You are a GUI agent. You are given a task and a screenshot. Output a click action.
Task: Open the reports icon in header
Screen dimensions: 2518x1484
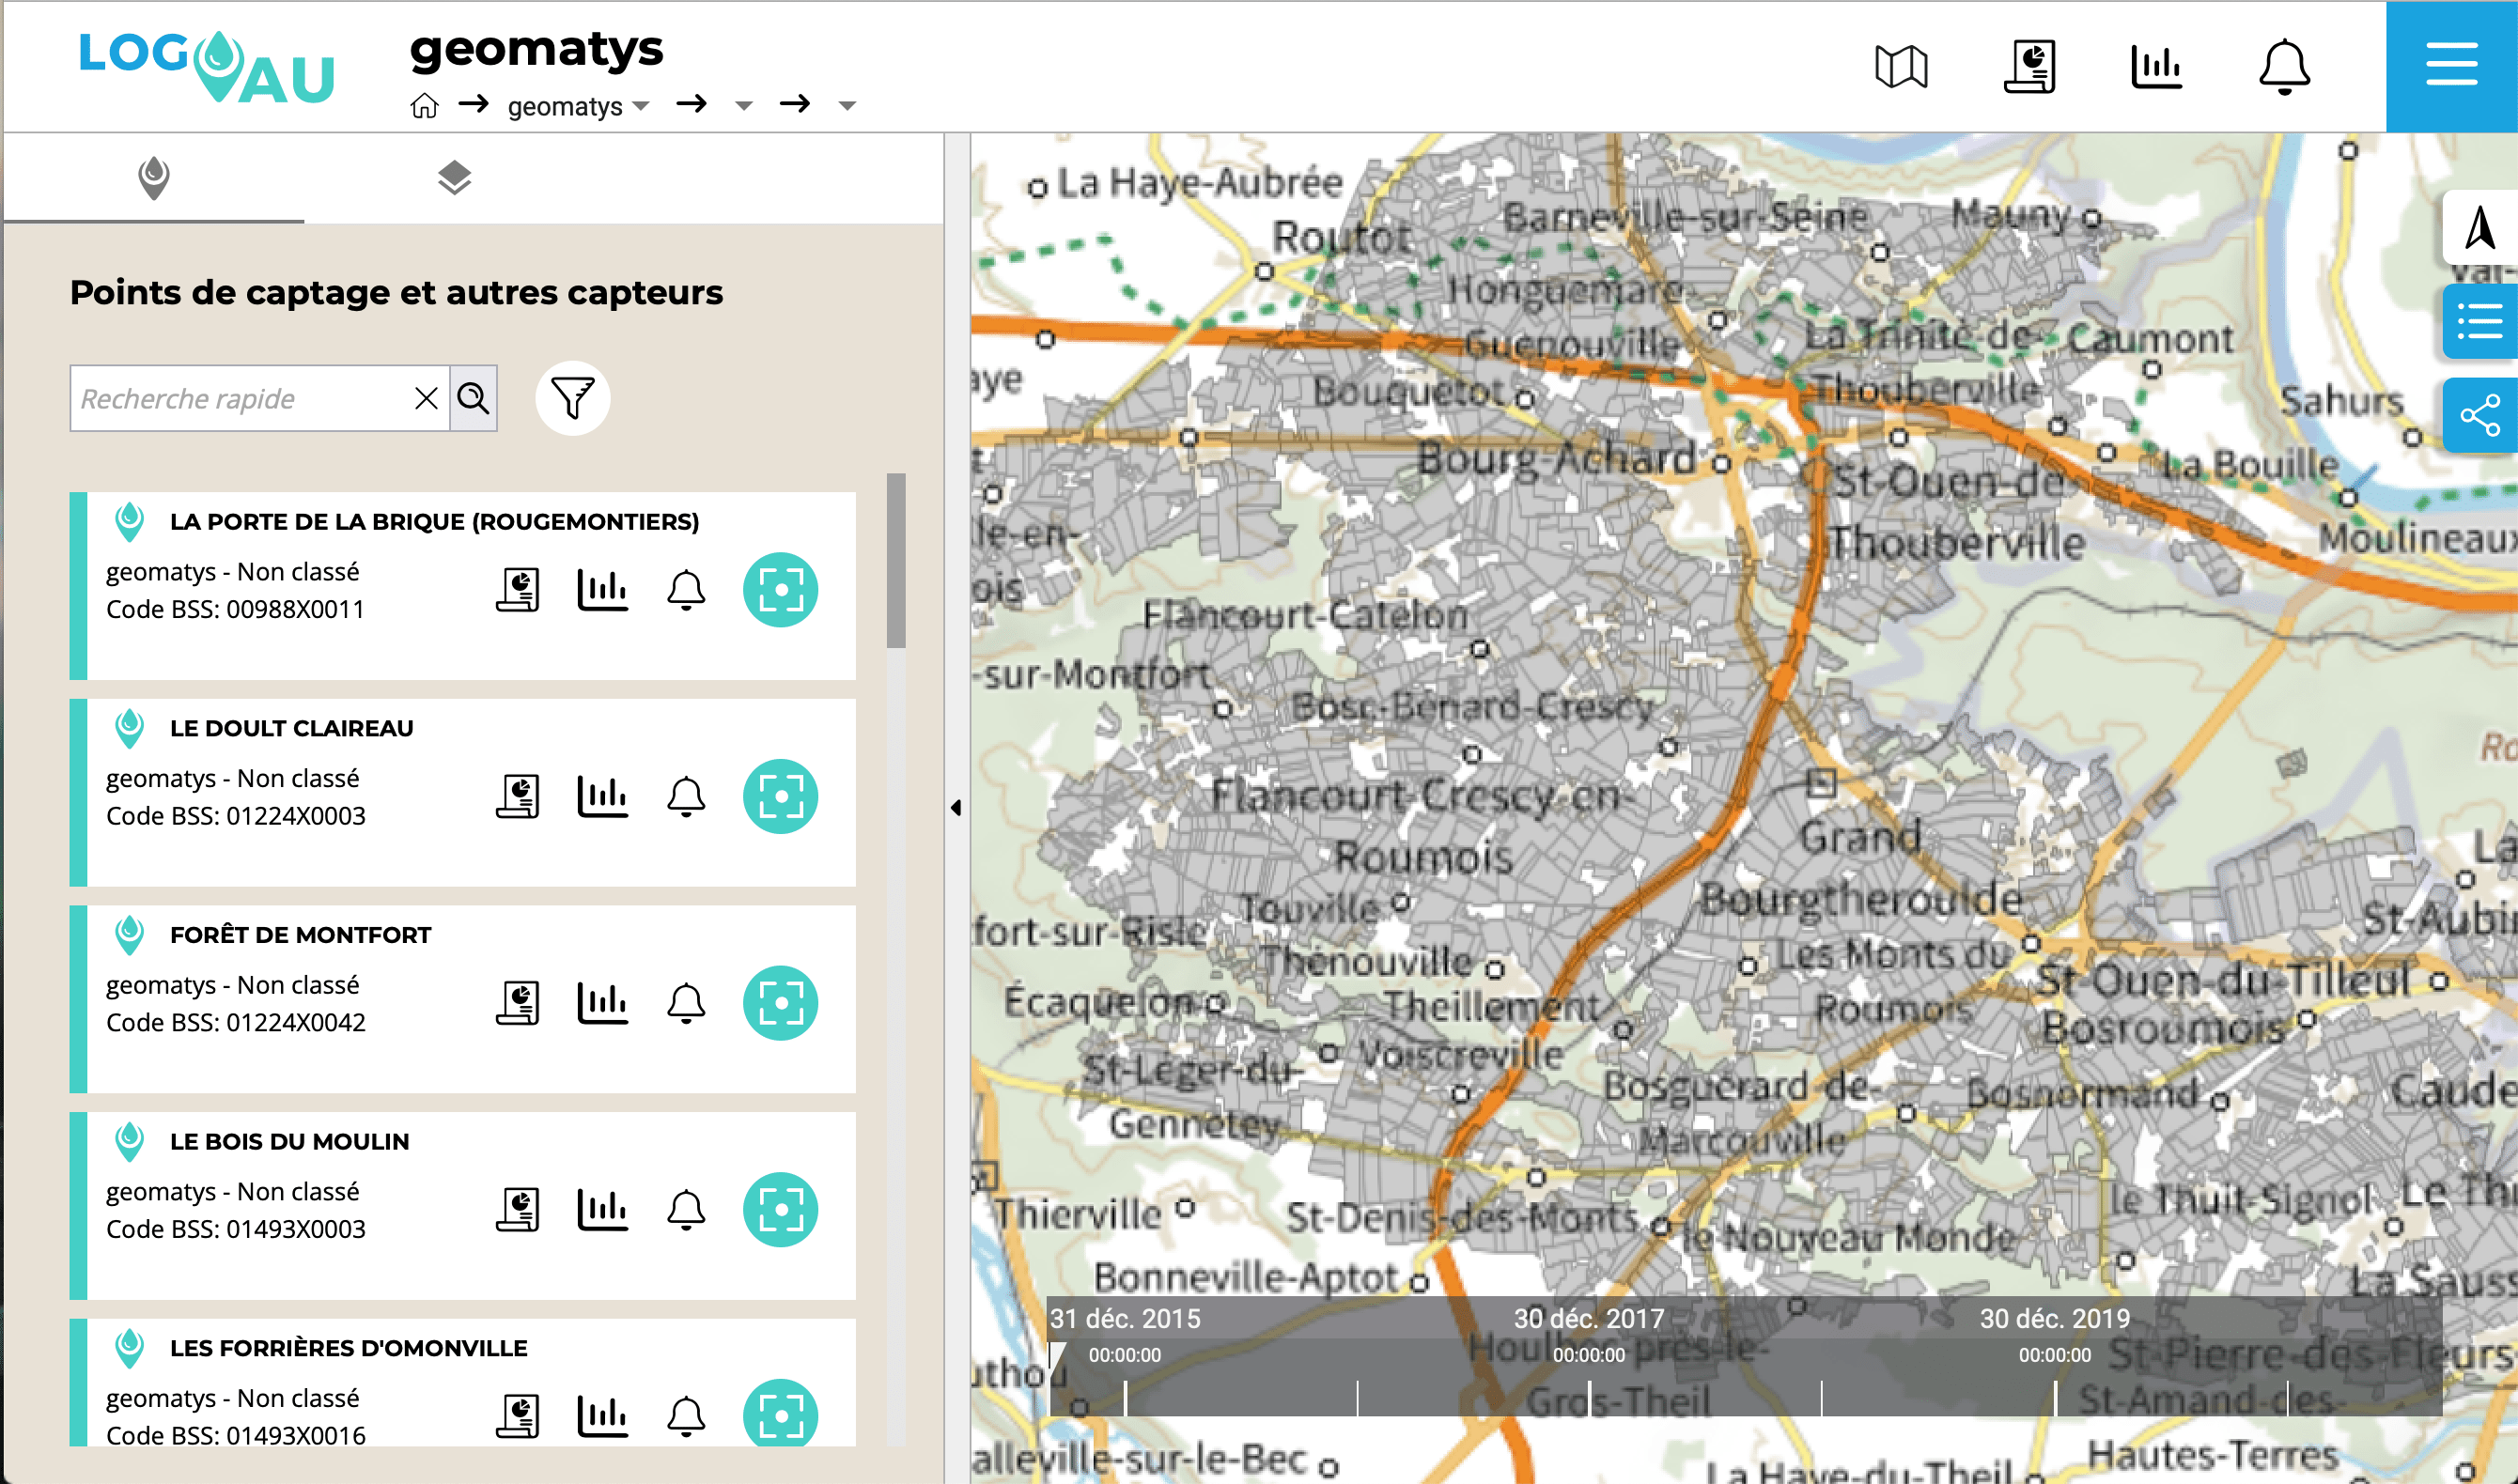[x=2029, y=67]
